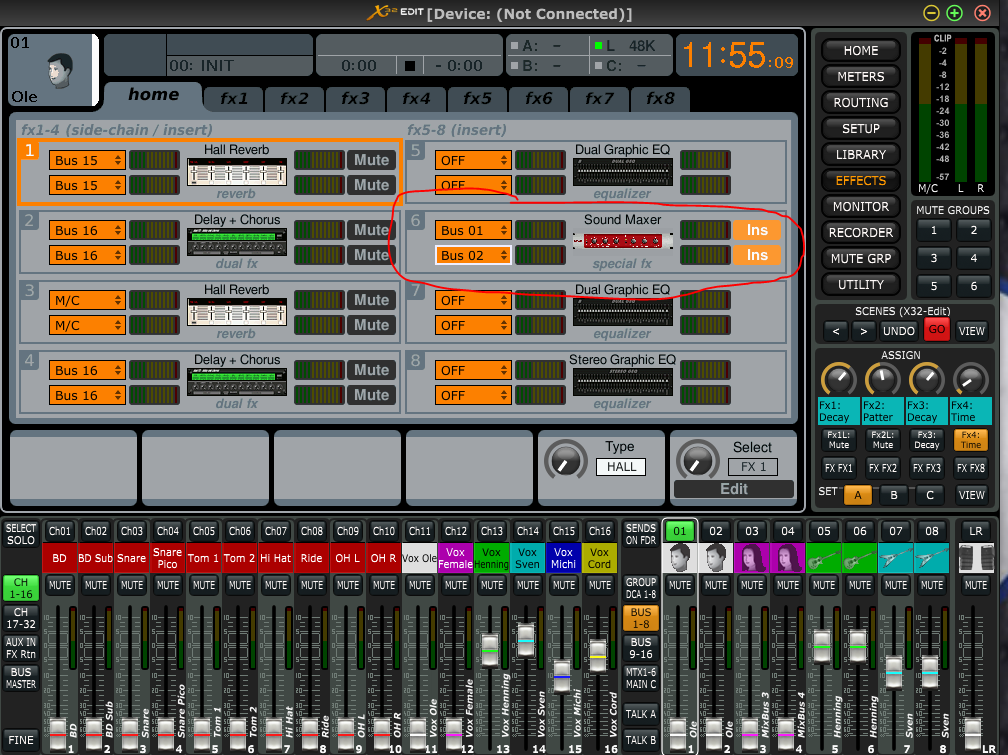This screenshot has height=755, width=1008.
Task: Open the Delay + Chorus unit in FX slot 2
Action: click(237, 242)
